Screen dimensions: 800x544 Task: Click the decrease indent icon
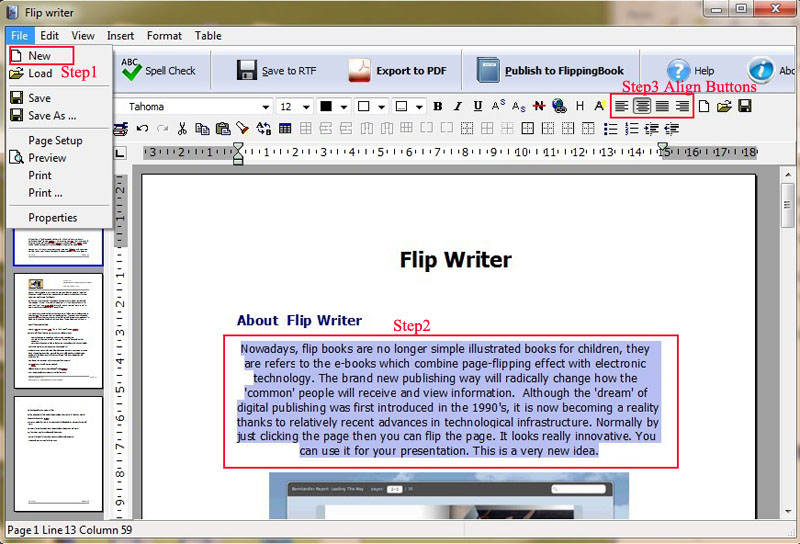pyautogui.click(x=672, y=129)
